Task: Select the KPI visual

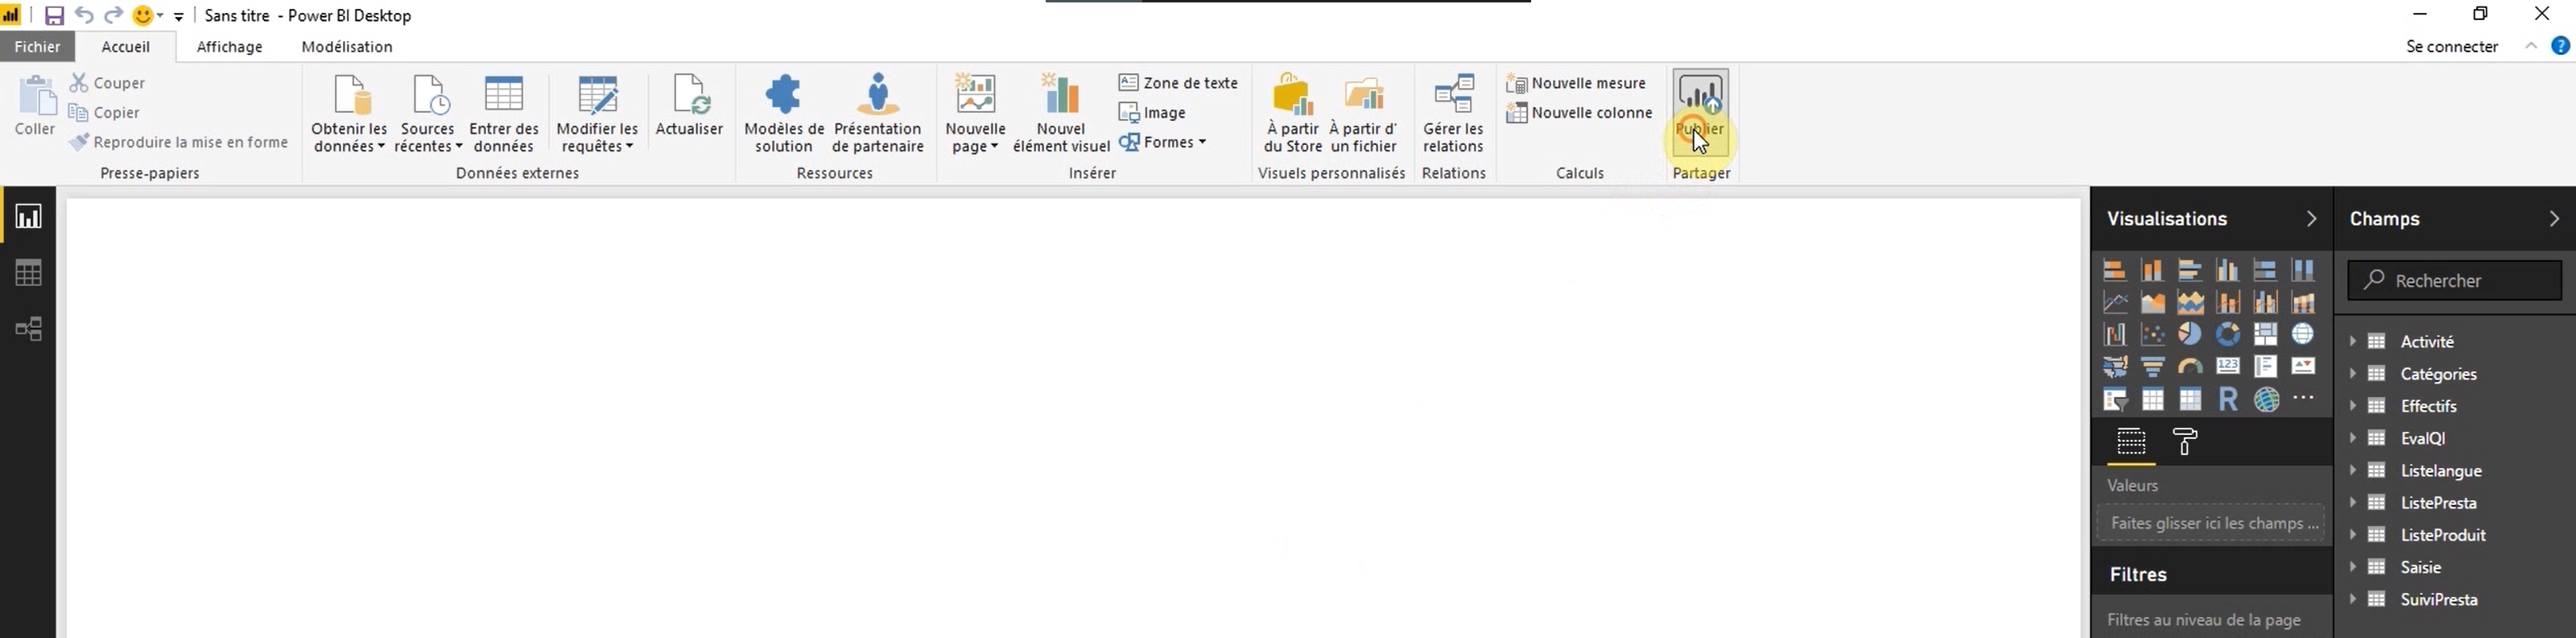Action: 2303,367
